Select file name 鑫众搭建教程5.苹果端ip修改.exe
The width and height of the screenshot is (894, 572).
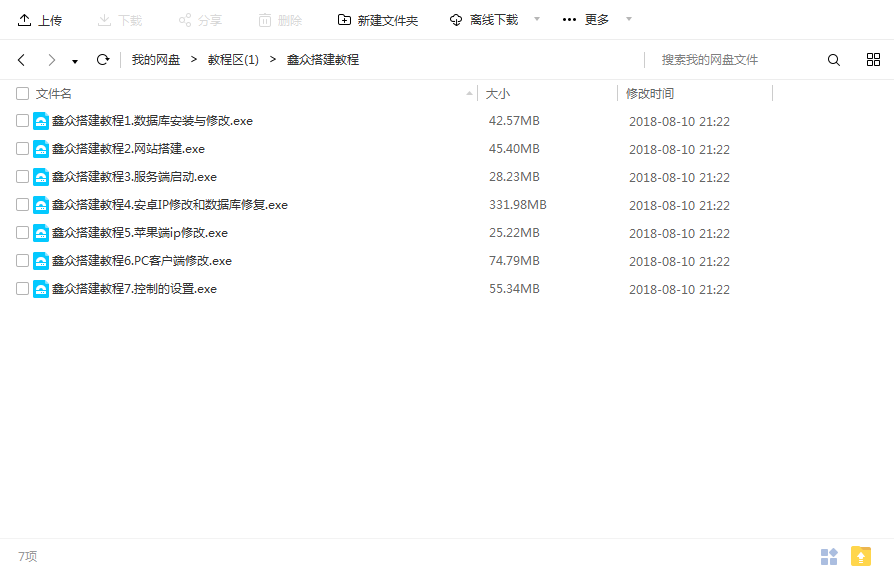[x=140, y=233]
